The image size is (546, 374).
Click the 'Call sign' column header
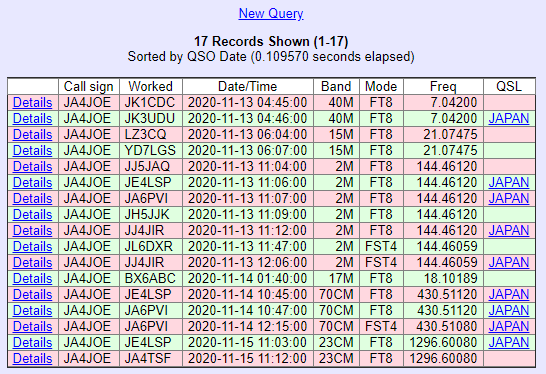(x=89, y=86)
